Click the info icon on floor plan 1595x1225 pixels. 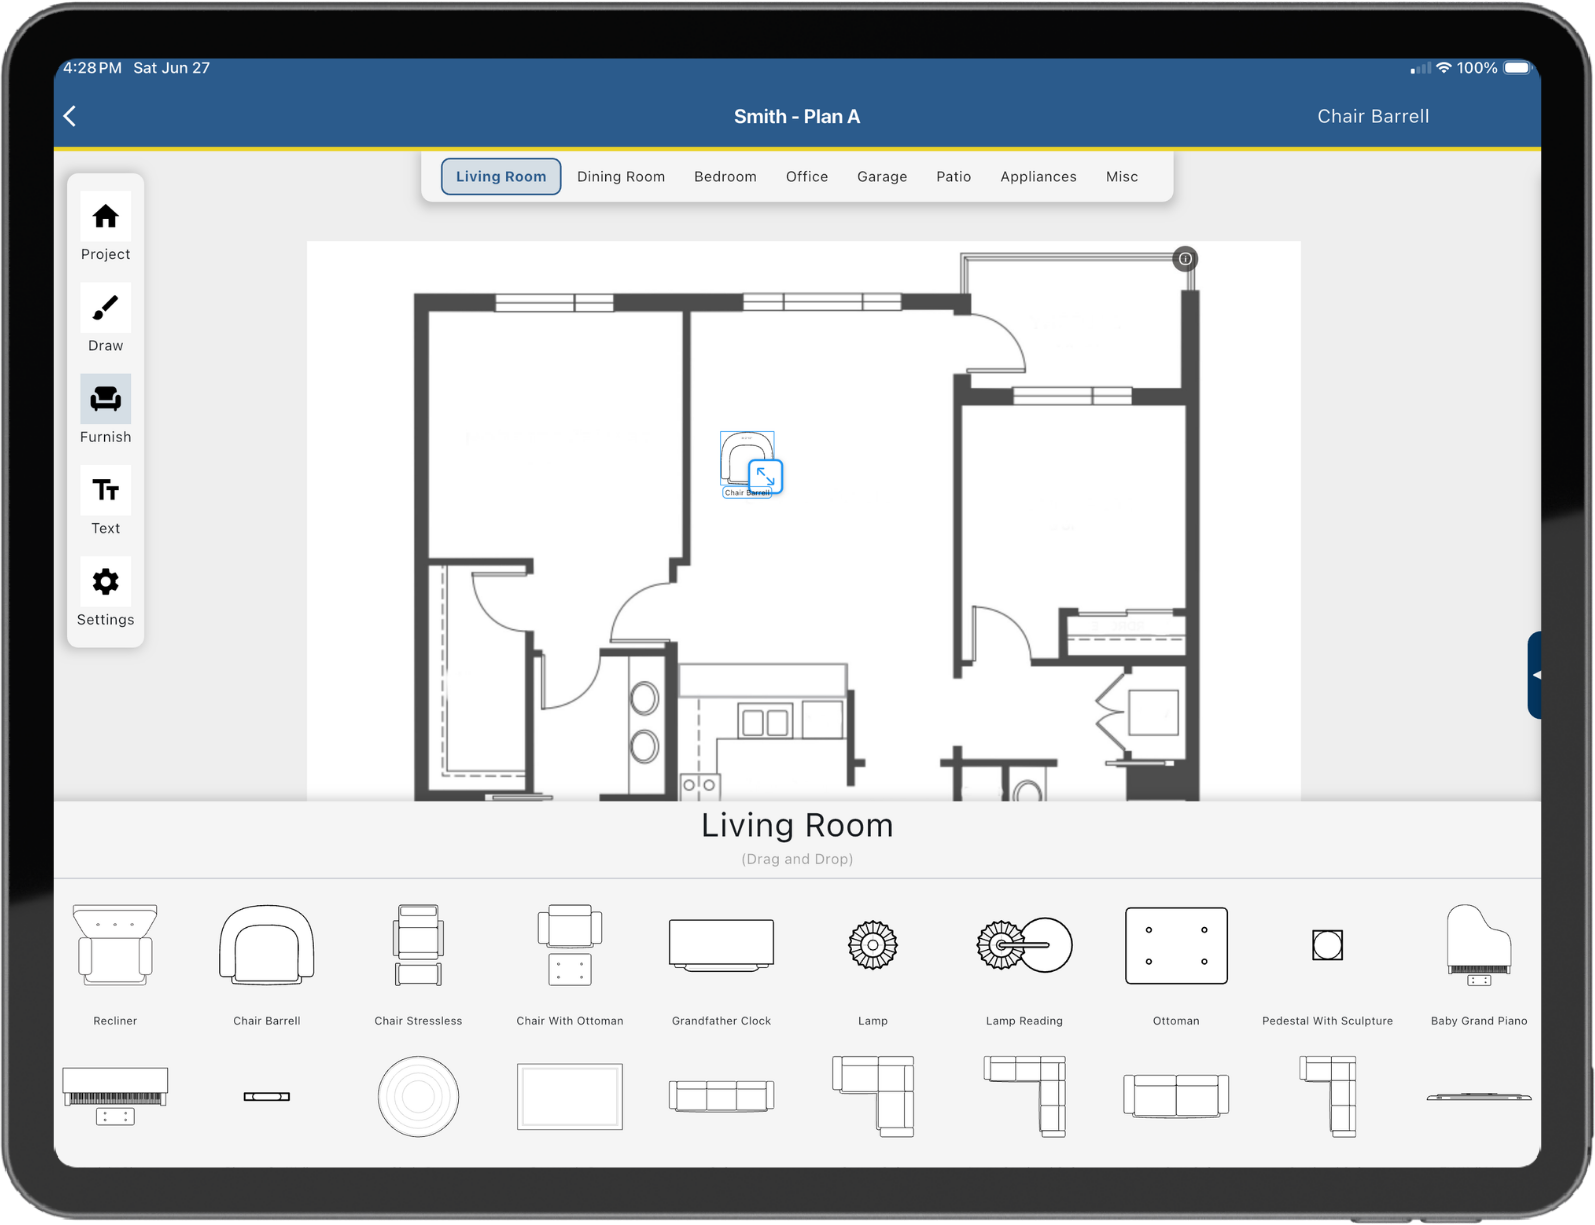coord(1185,259)
